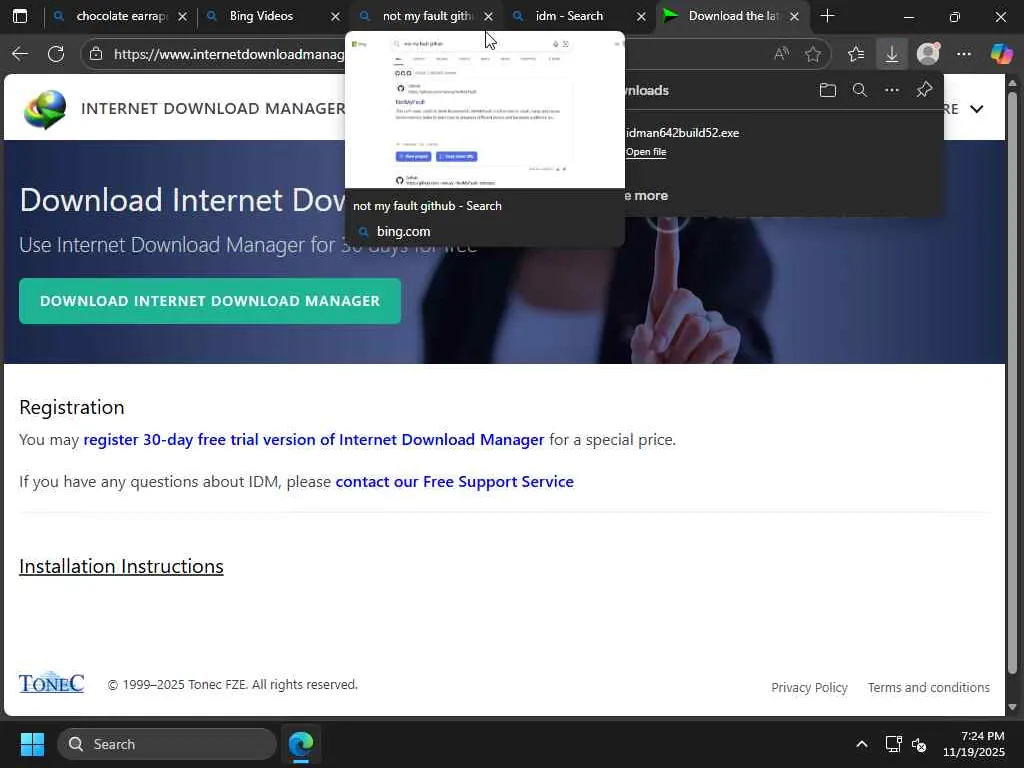Click the Tonec logo in footer

pos(52,683)
